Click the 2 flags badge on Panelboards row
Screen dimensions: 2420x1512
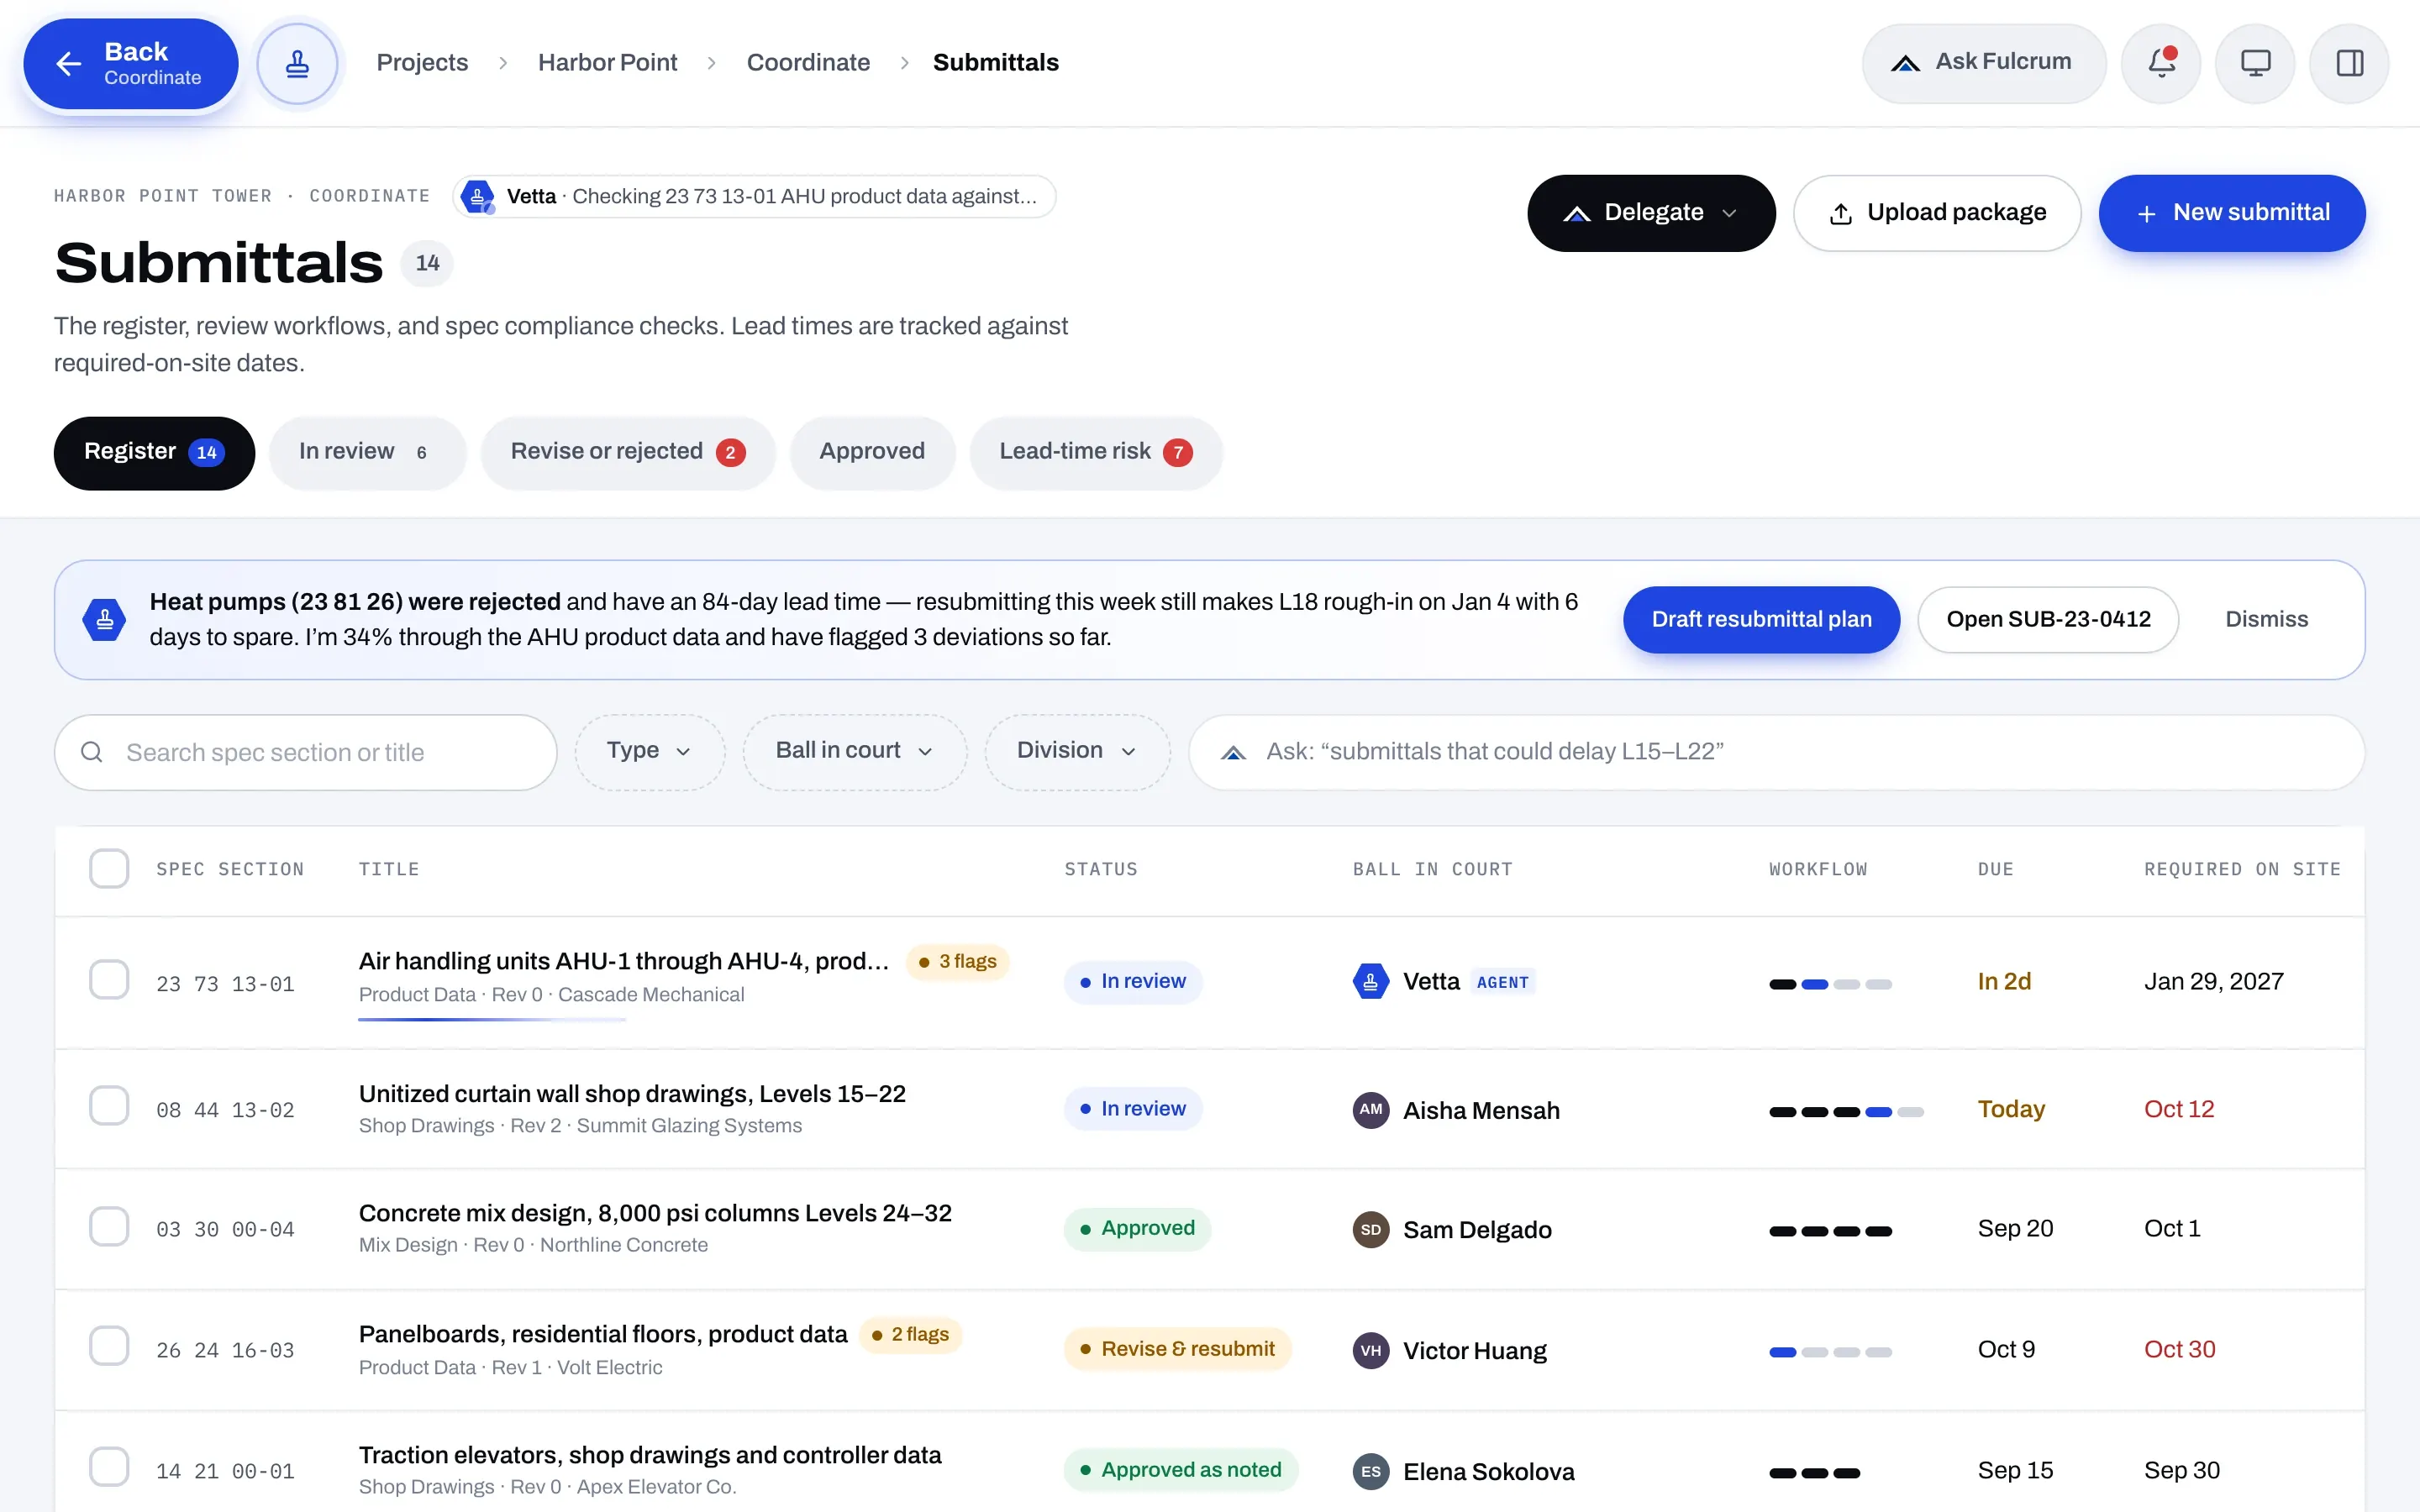910,1335
